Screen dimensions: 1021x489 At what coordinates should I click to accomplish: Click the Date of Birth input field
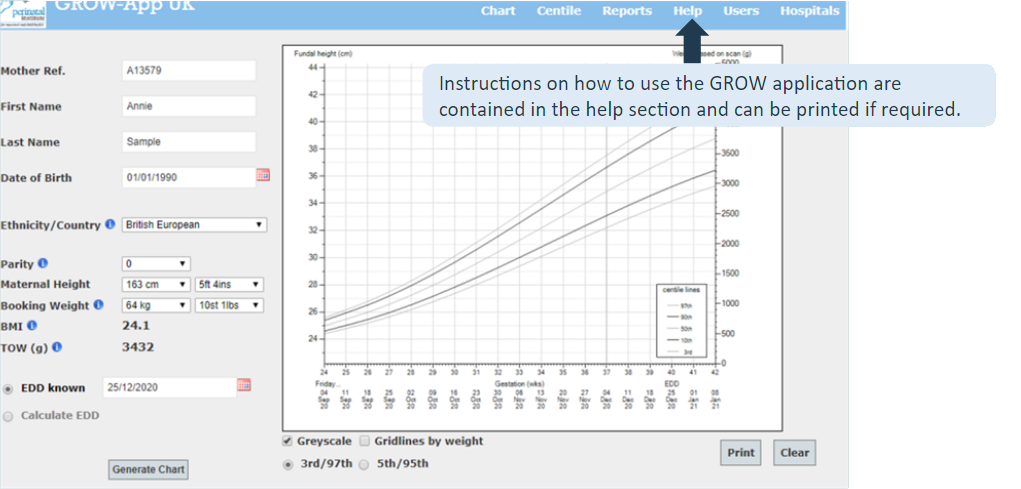click(x=189, y=177)
